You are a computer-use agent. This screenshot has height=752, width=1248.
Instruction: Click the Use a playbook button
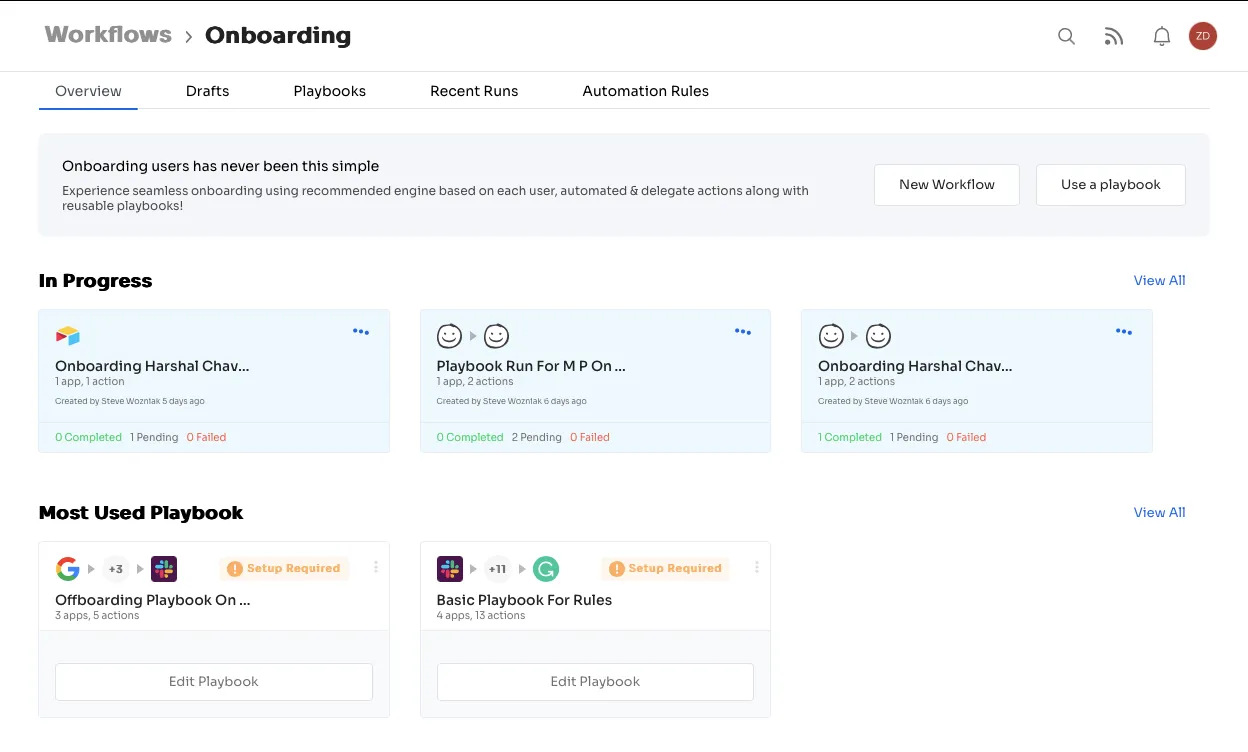coord(1111,185)
